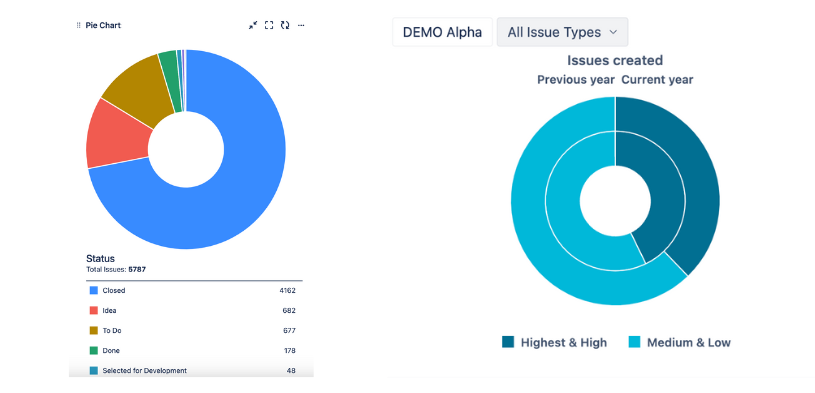
Task: Click the Current year label
Action: click(658, 80)
